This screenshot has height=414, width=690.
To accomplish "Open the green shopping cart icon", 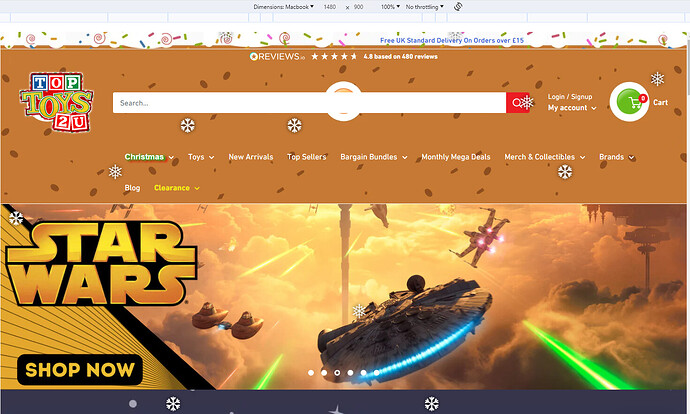I will (x=629, y=102).
